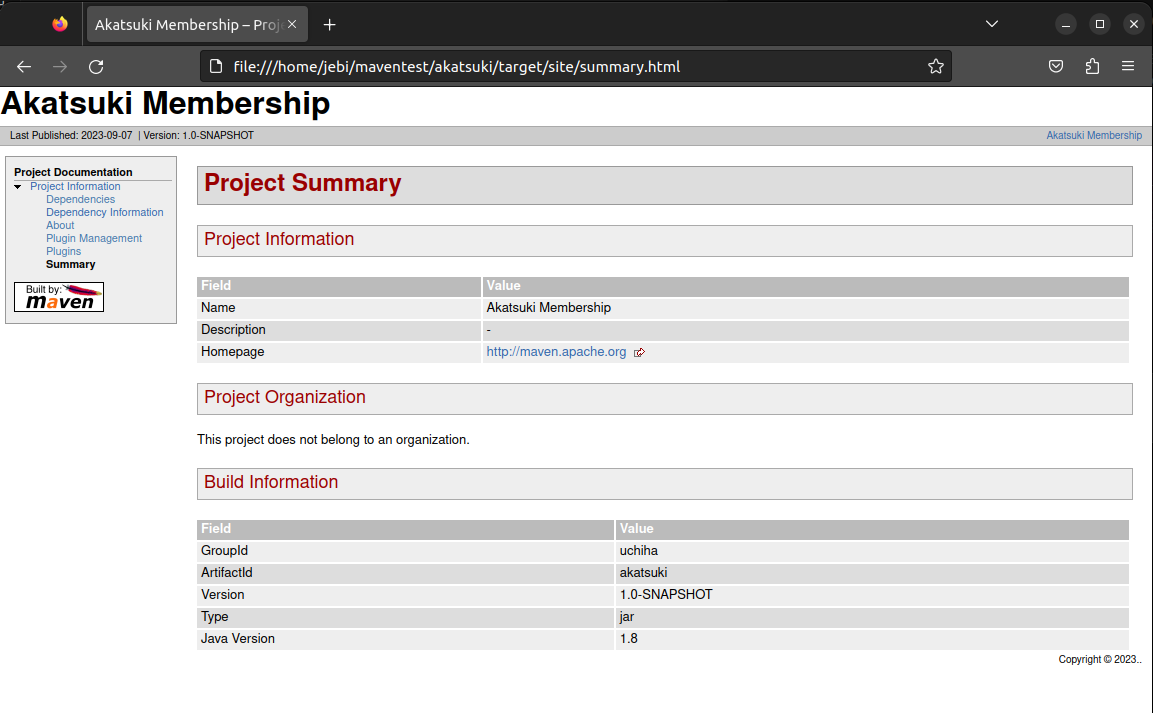Open the Project Information sidebar link
Image resolution: width=1153 pixels, height=713 pixels.
(75, 187)
